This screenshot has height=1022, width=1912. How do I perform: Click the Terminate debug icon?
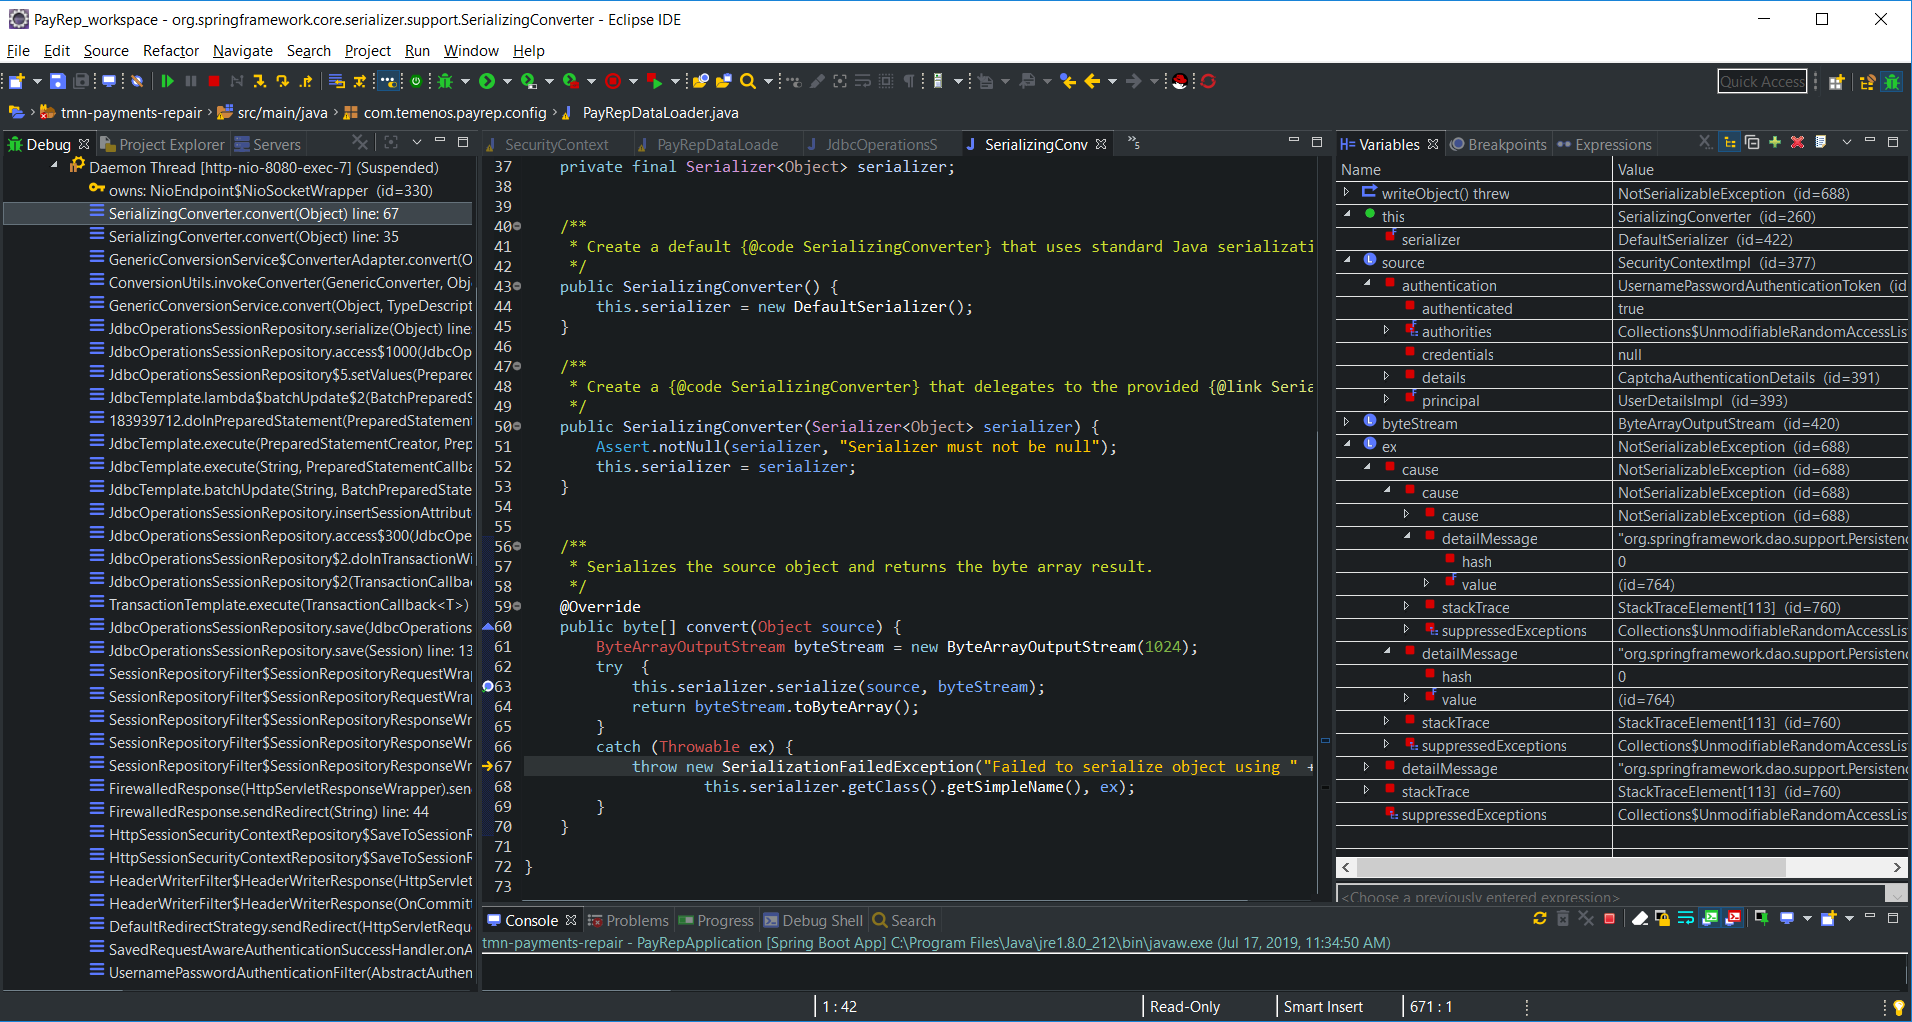214,81
